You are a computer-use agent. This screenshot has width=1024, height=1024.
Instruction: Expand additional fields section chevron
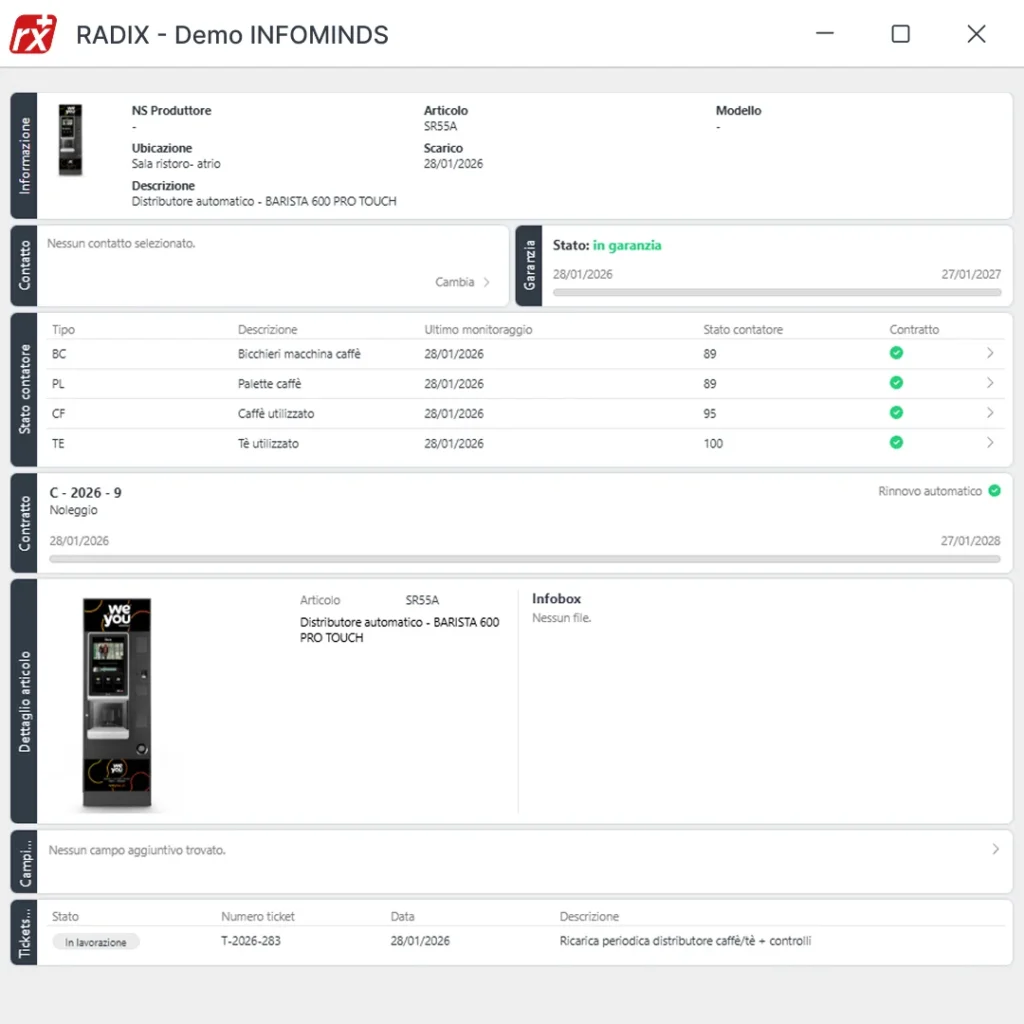click(995, 849)
